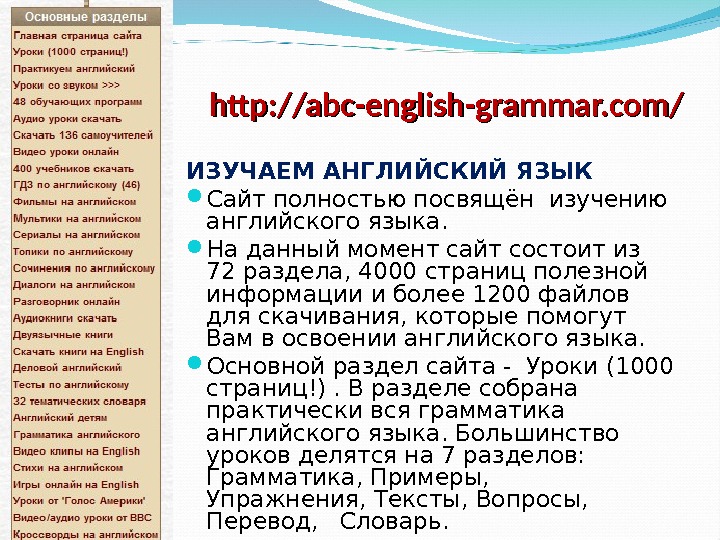Select 'ГДЗ по английскому (46)'

(77, 185)
